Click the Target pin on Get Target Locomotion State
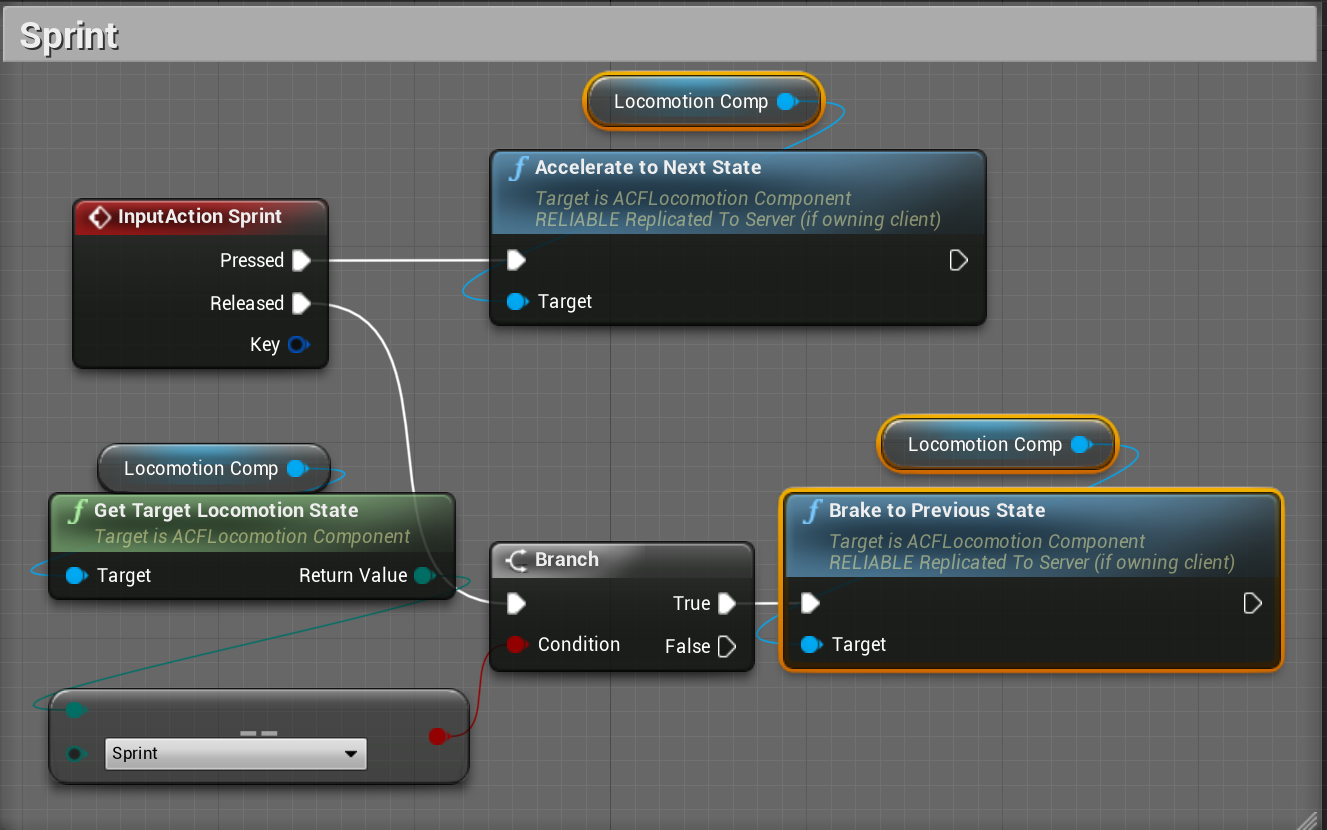Screen dimensions: 1327x830 pyautogui.click(x=76, y=576)
